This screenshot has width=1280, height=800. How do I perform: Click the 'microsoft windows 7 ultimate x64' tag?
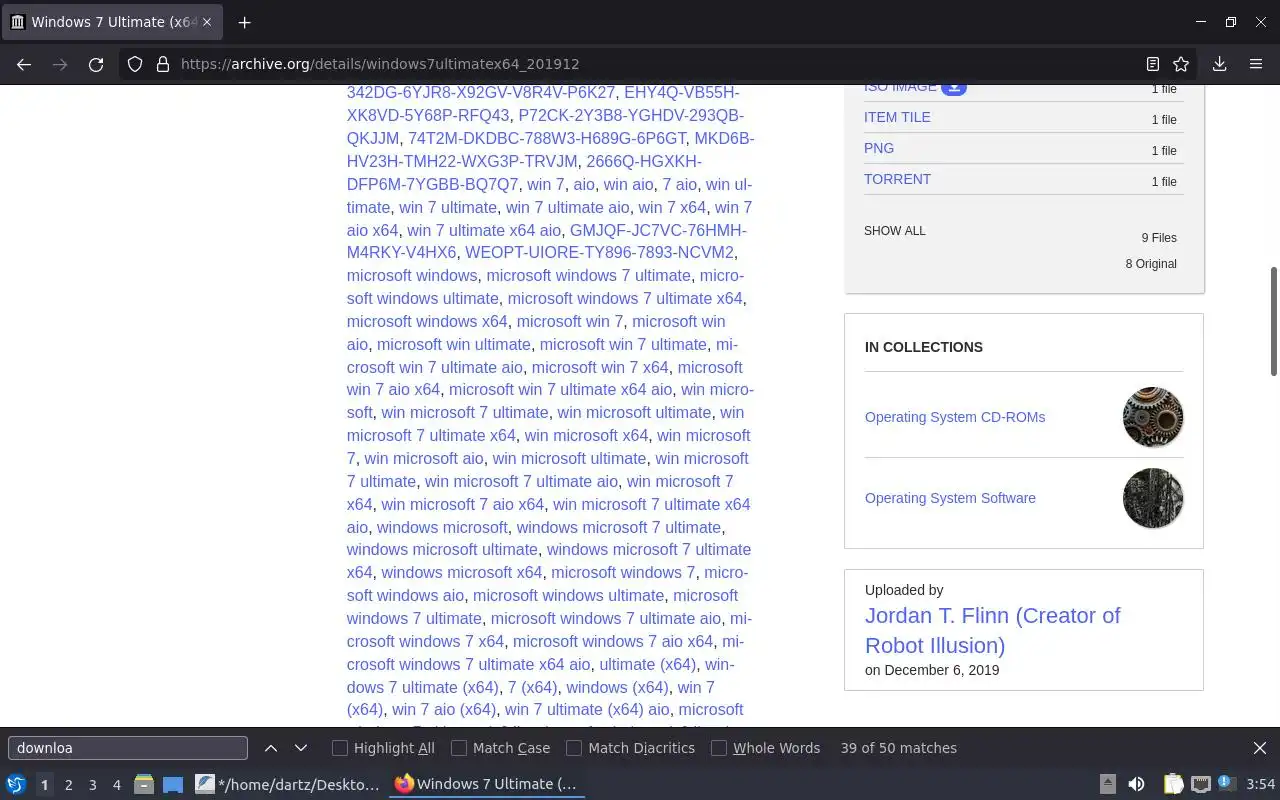tap(625, 298)
